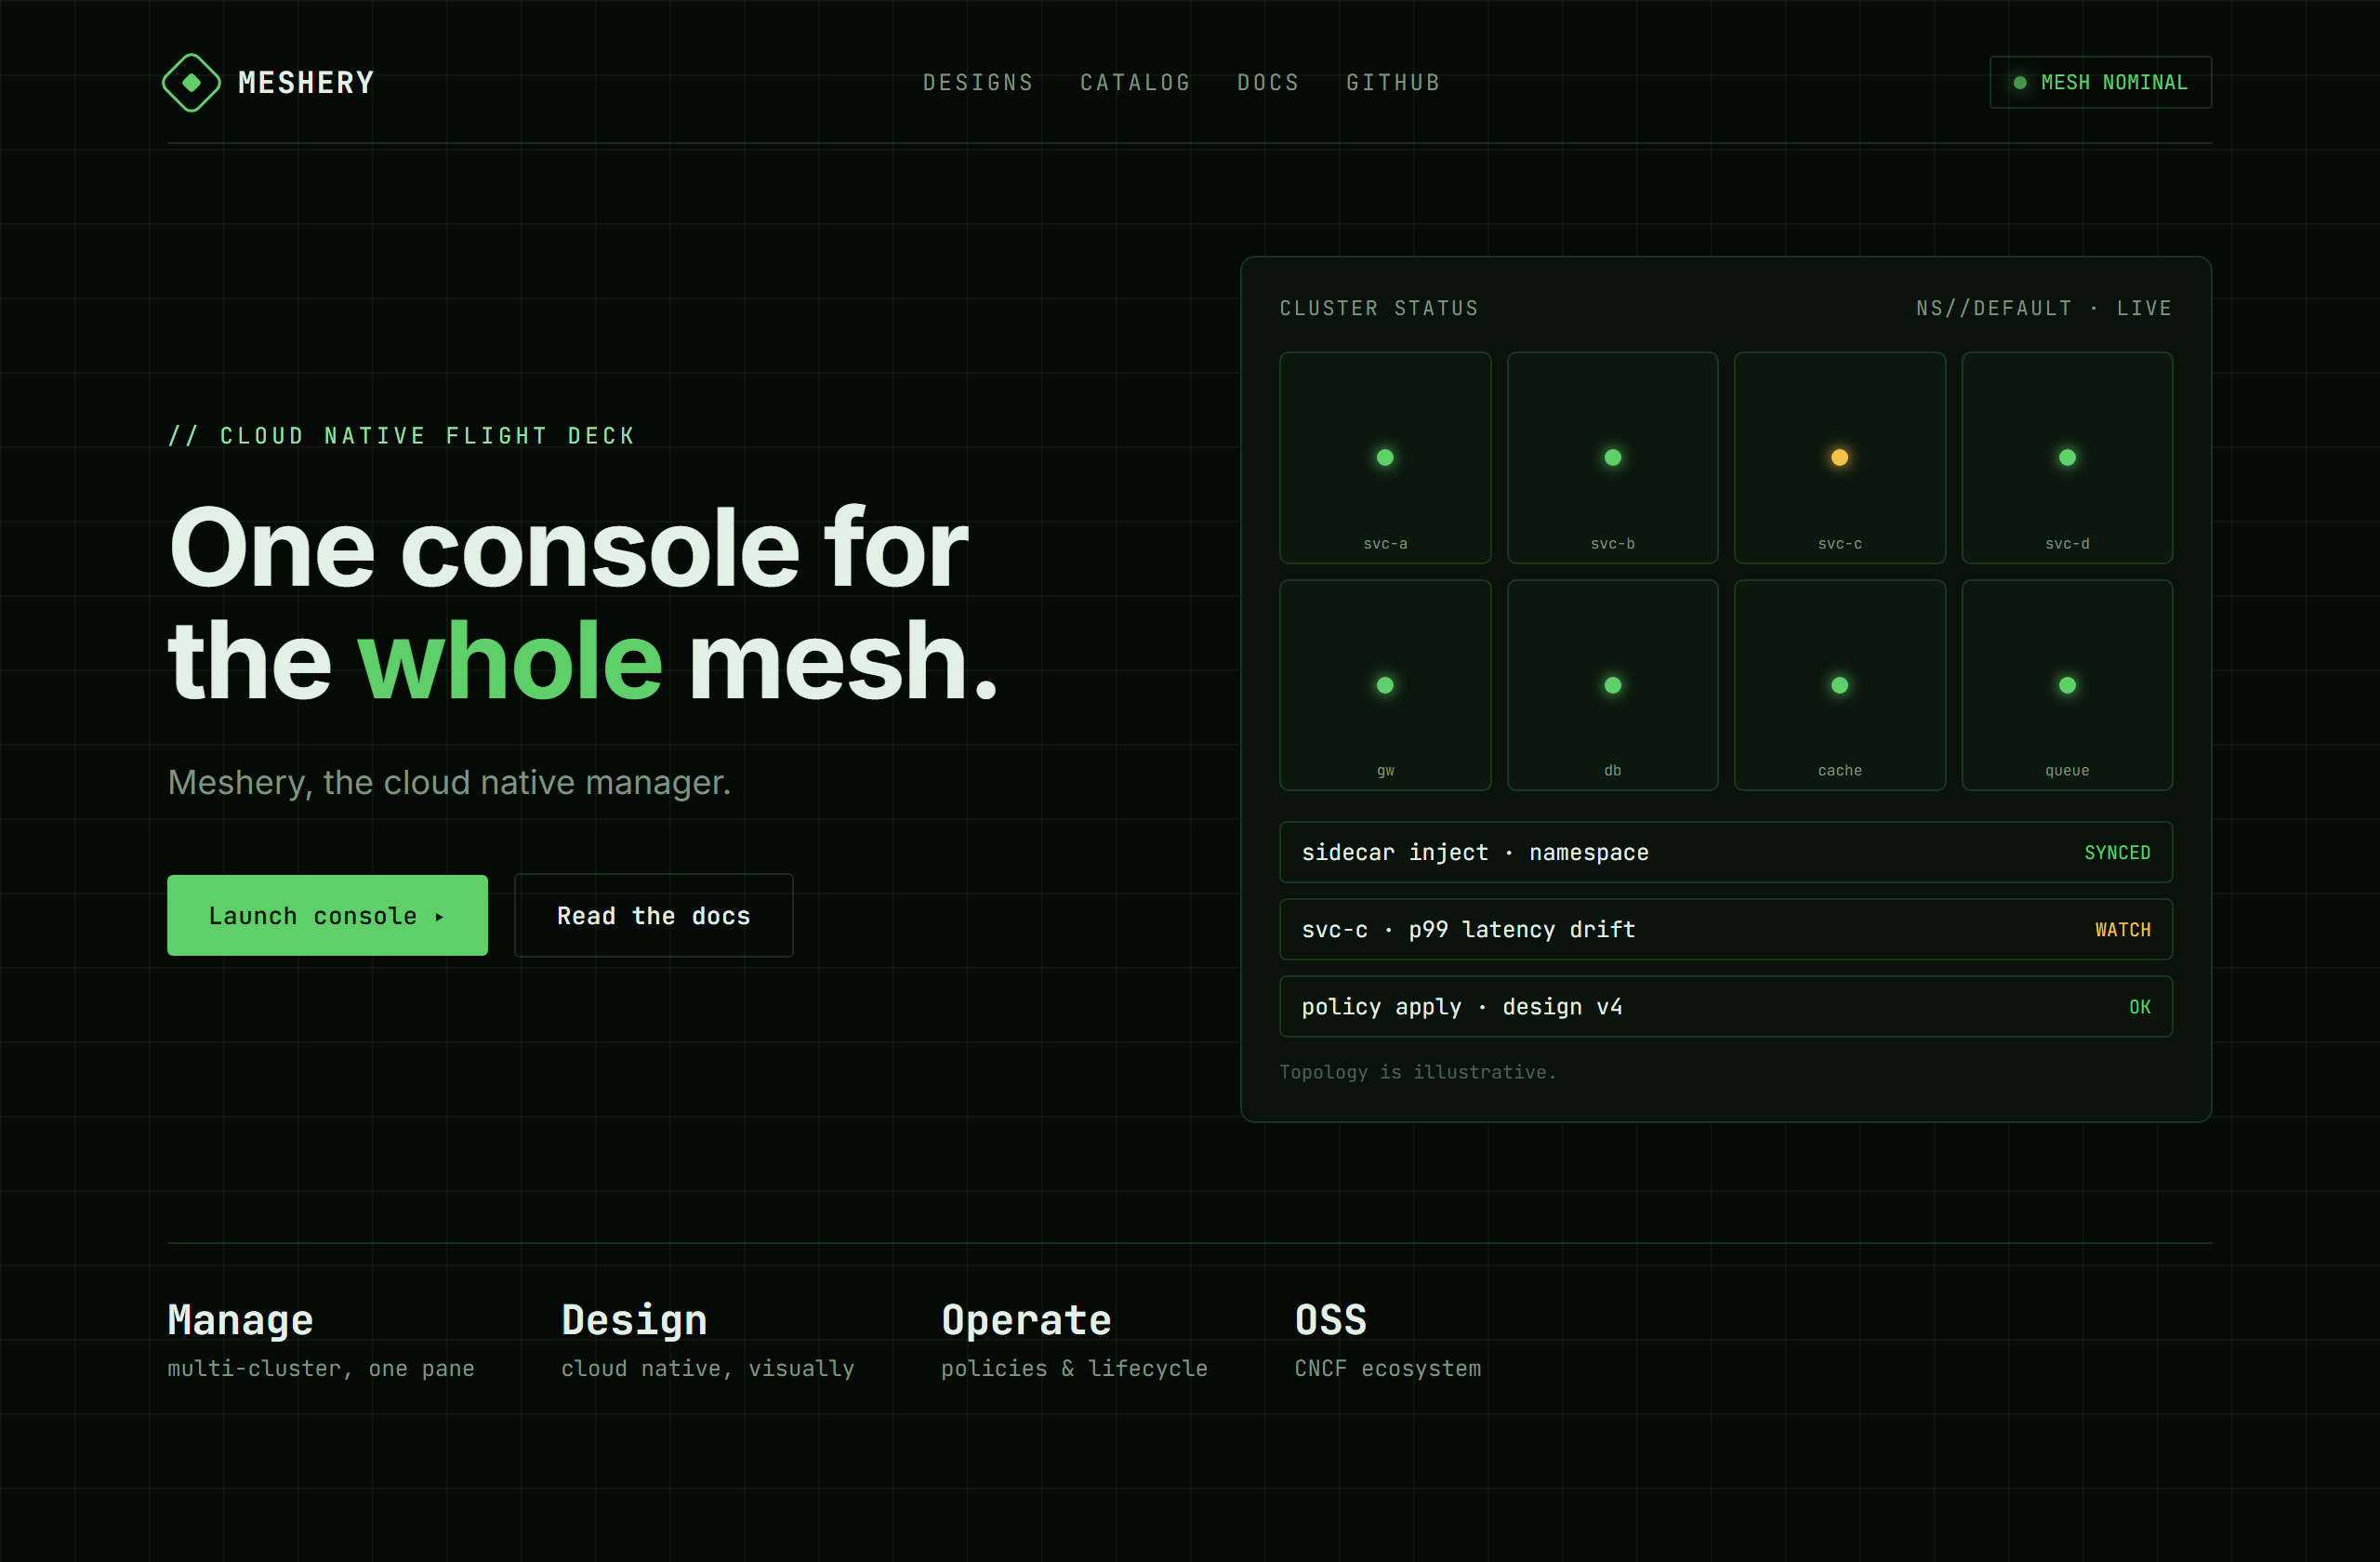Select the gw gateway tile
2380x1562 pixels.
1385,685
